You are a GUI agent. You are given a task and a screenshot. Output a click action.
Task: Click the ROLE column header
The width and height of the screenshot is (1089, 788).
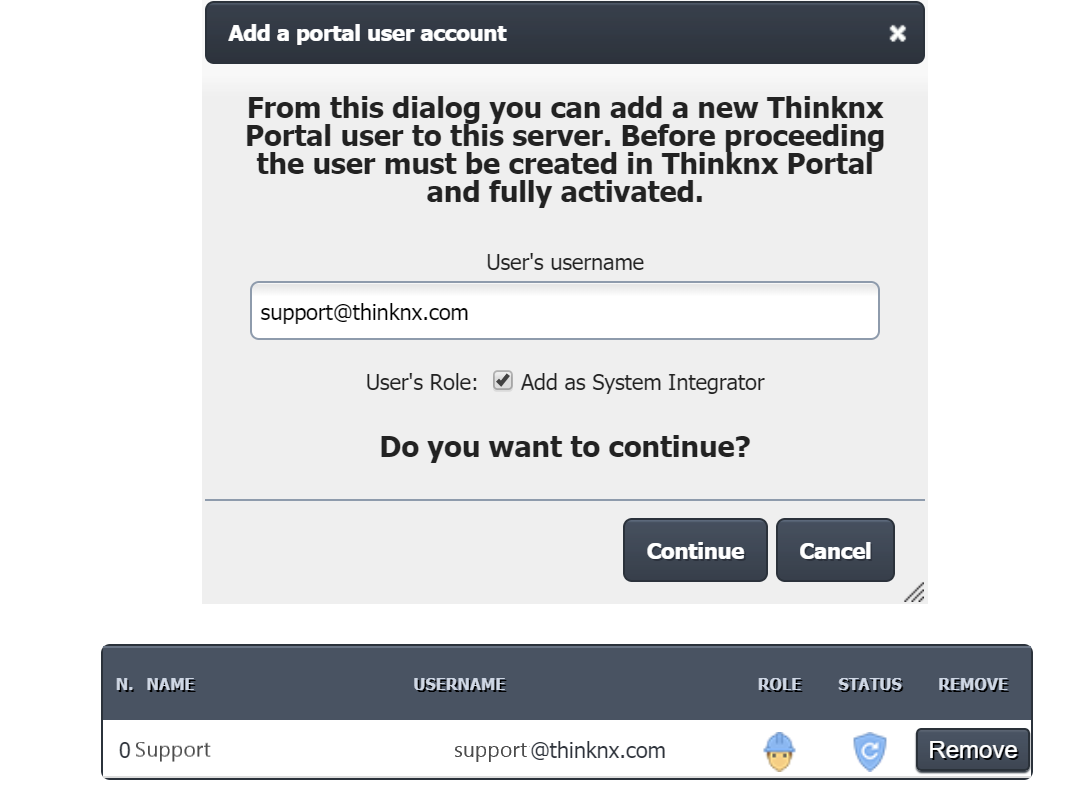[x=779, y=685]
